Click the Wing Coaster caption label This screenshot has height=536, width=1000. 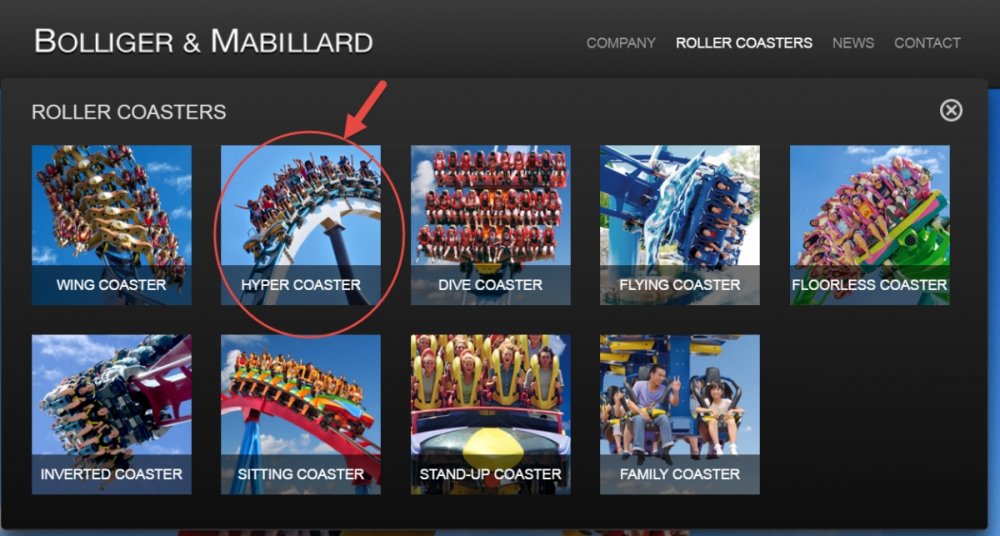112,285
